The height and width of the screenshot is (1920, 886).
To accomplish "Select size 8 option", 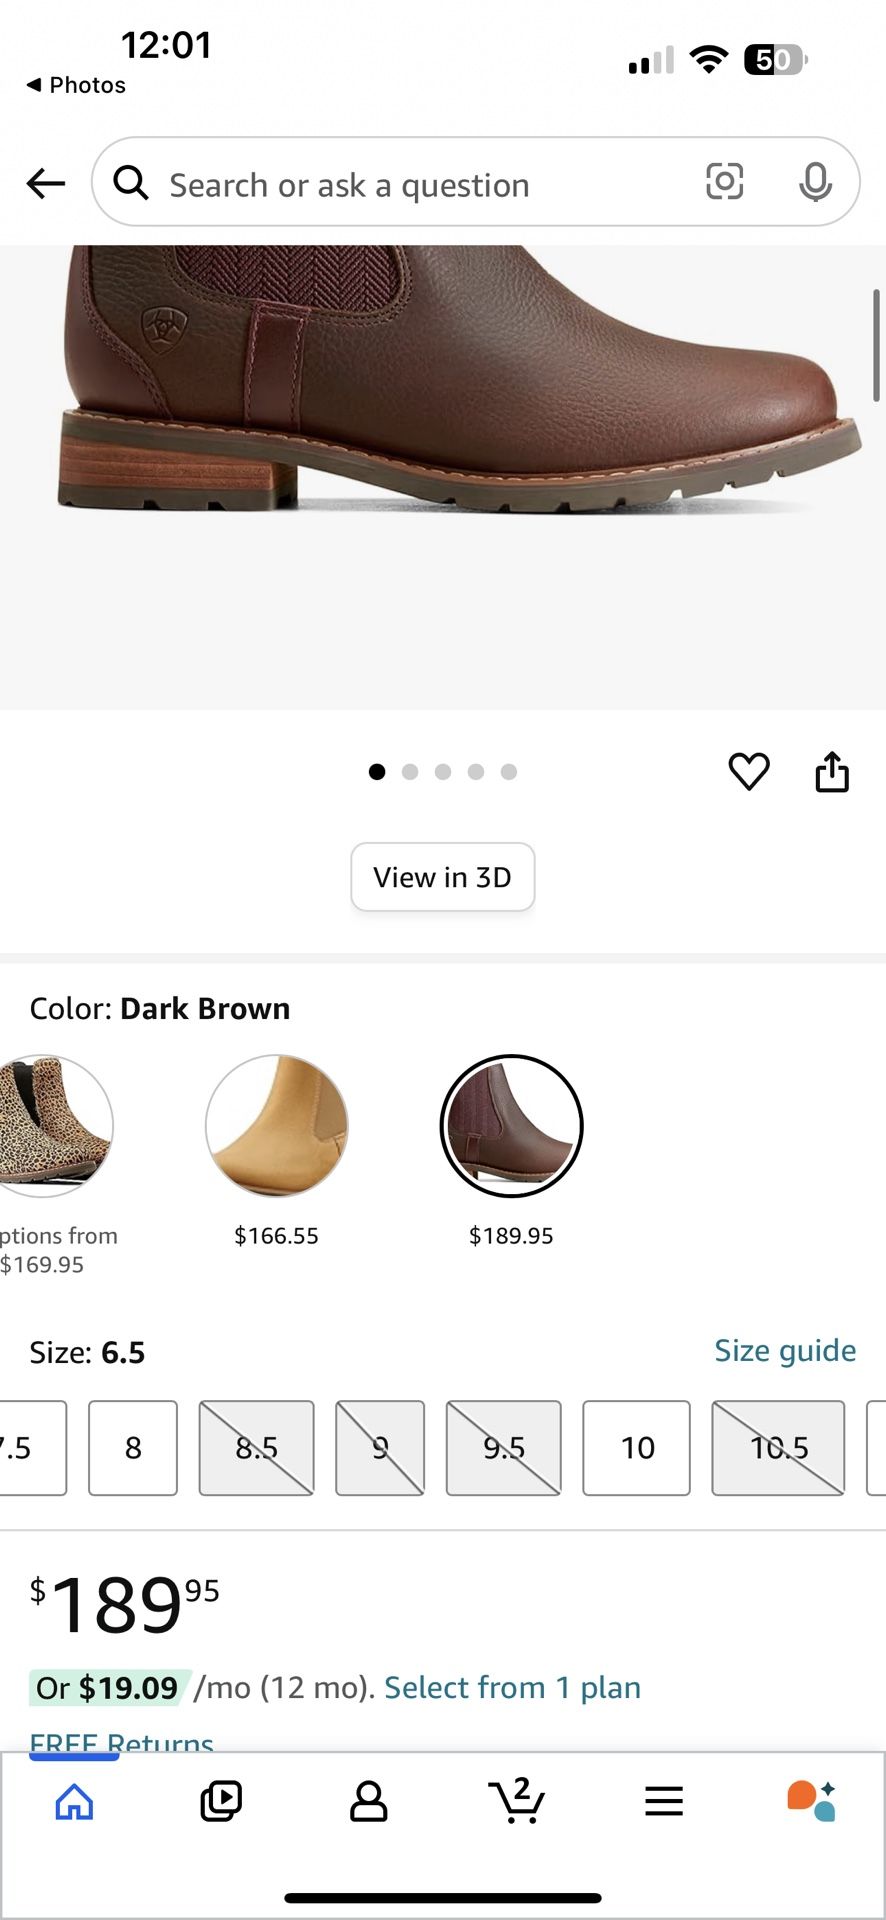I will pyautogui.click(x=133, y=1447).
